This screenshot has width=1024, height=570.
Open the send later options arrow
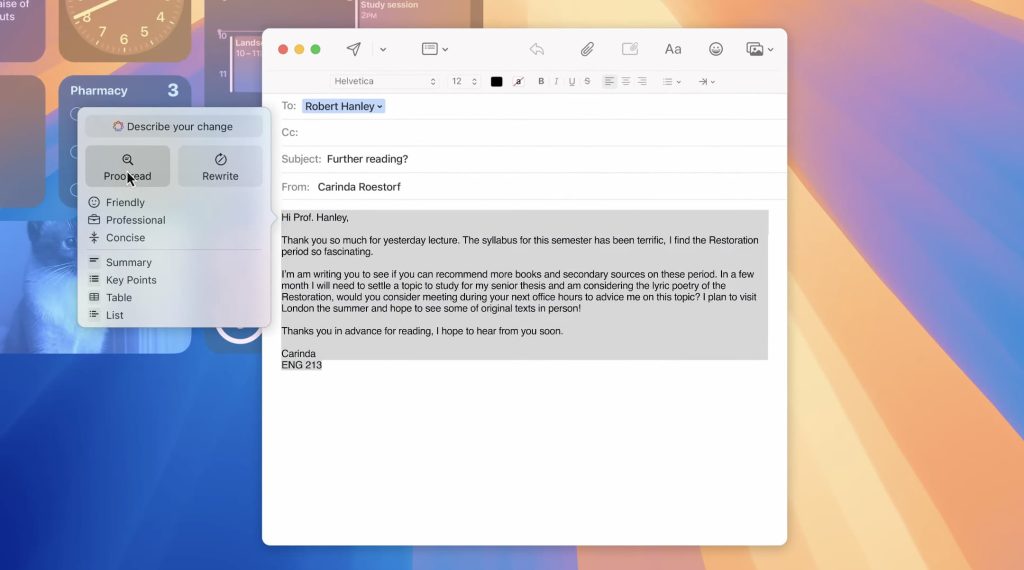pos(383,50)
